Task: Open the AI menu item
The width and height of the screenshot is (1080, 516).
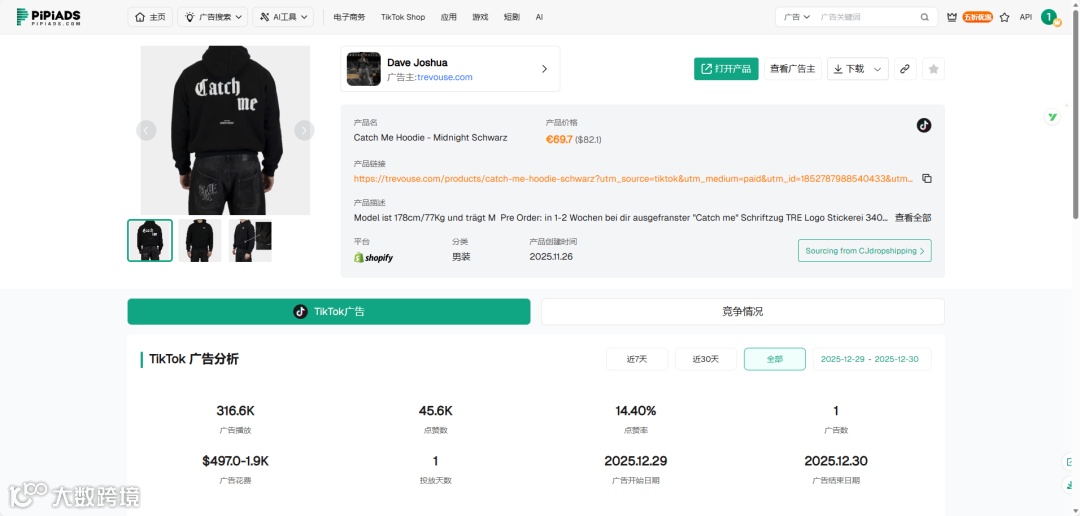Action: 539,17
